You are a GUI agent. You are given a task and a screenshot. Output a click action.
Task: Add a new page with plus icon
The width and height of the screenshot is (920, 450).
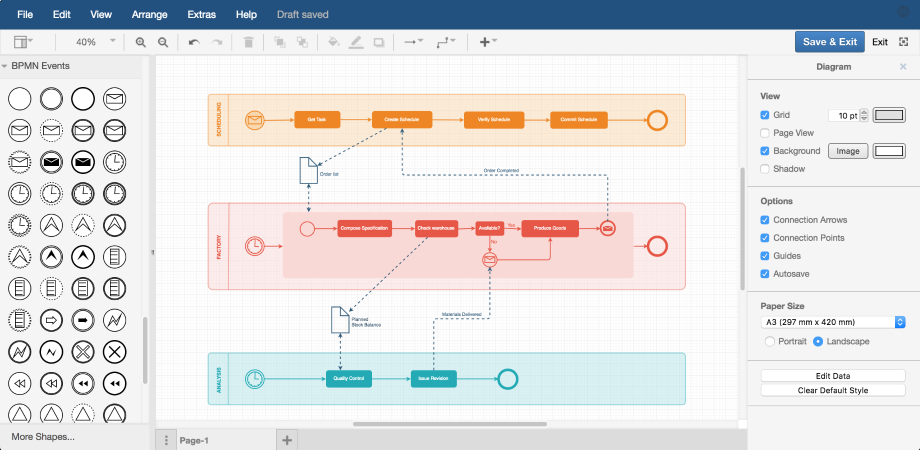pyautogui.click(x=287, y=439)
